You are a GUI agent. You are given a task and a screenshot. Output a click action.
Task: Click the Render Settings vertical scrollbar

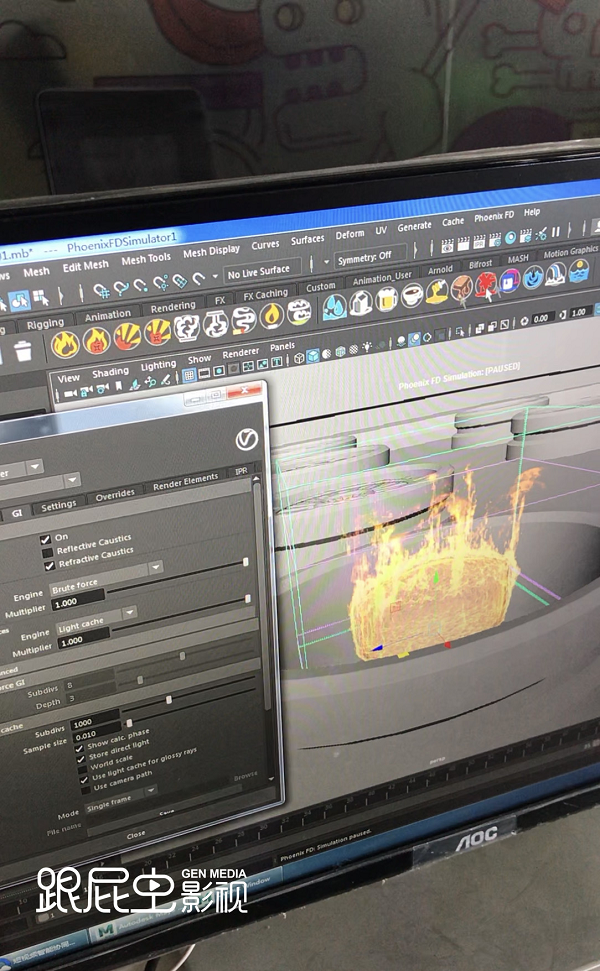pyautogui.click(x=262, y=594)
